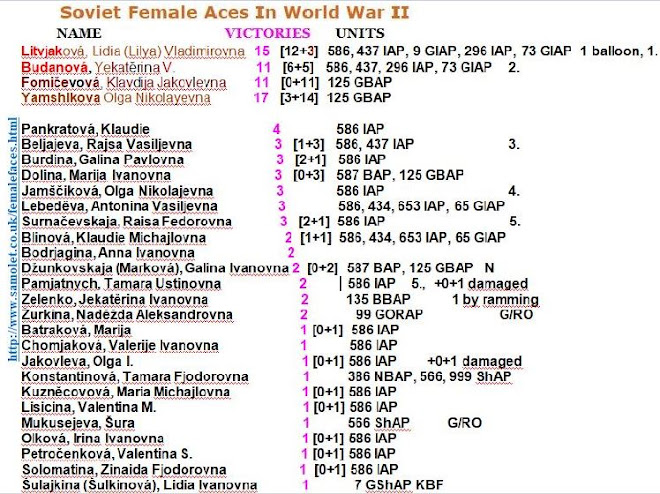This screenshot has height=494, width=660.
Task: Select the name Pankratová, Klaudie
Action: click(x=85, y=129)
